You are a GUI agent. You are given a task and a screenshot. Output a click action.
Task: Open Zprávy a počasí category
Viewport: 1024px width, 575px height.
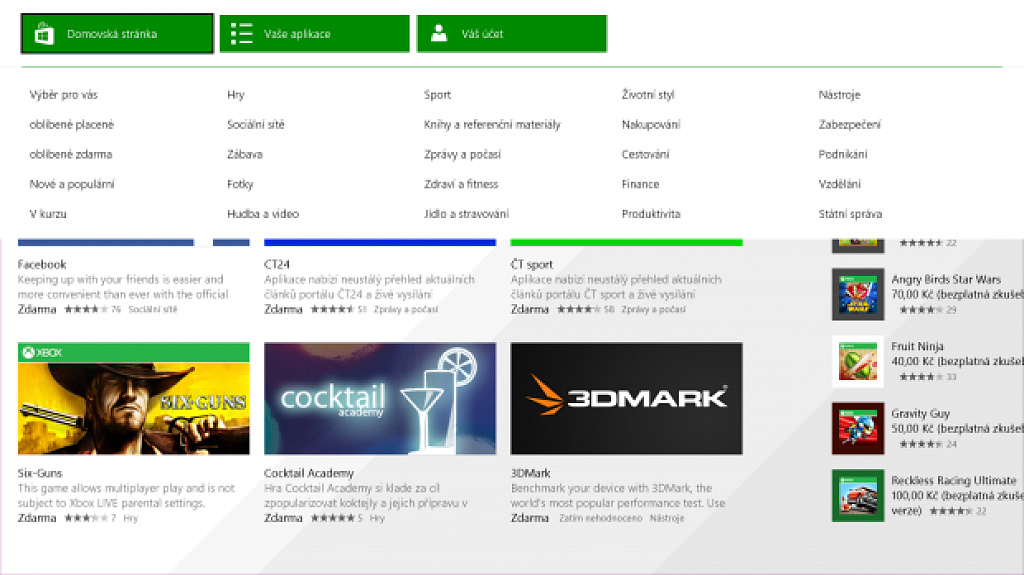coord(462,154)
